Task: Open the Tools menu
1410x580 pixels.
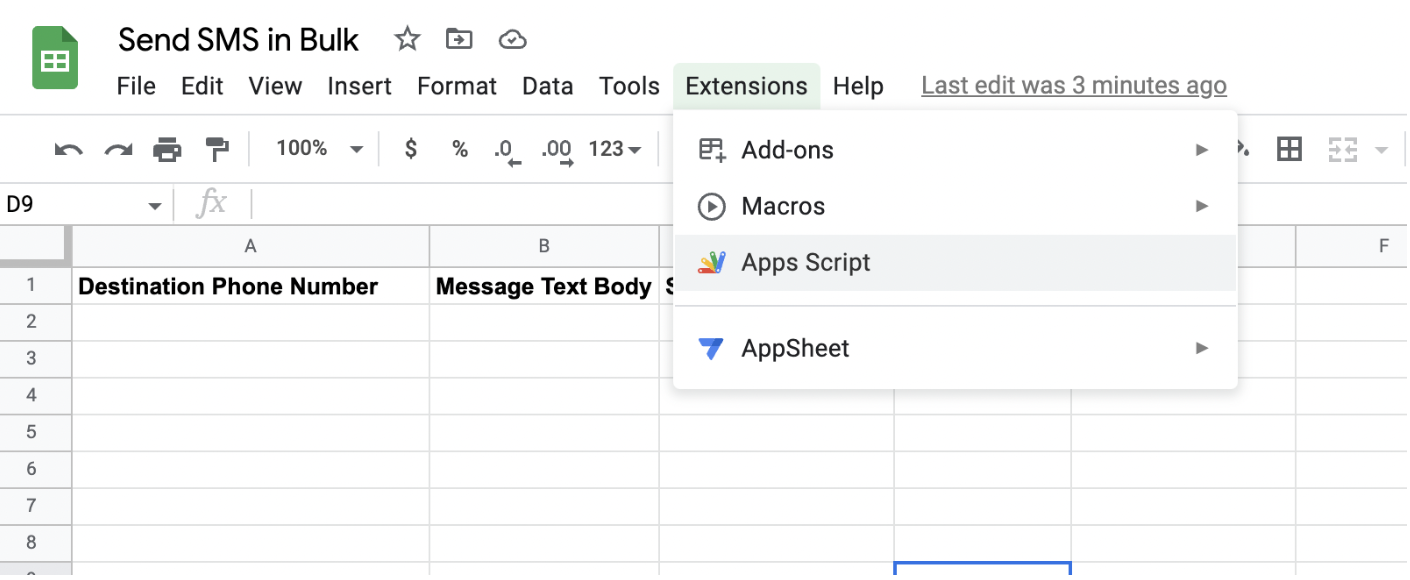Action: tap(629, 86)
